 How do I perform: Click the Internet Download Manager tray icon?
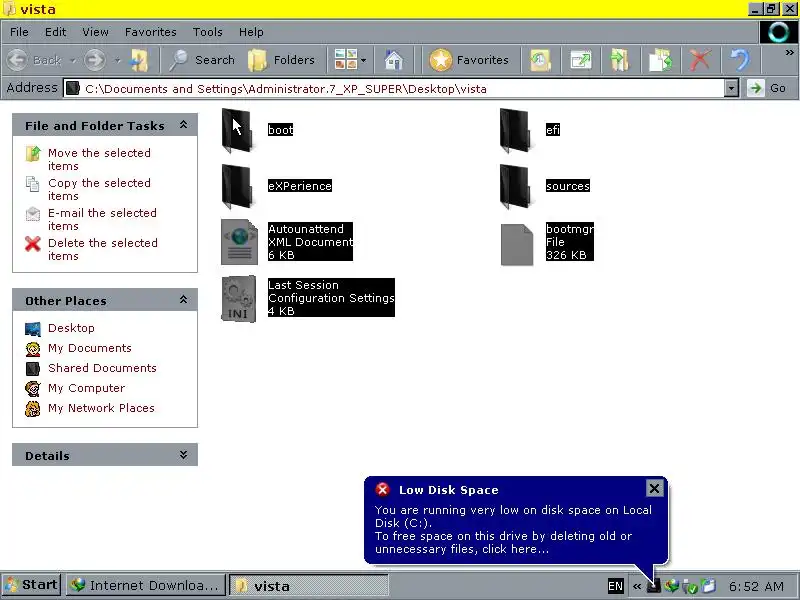click(671, 586)
